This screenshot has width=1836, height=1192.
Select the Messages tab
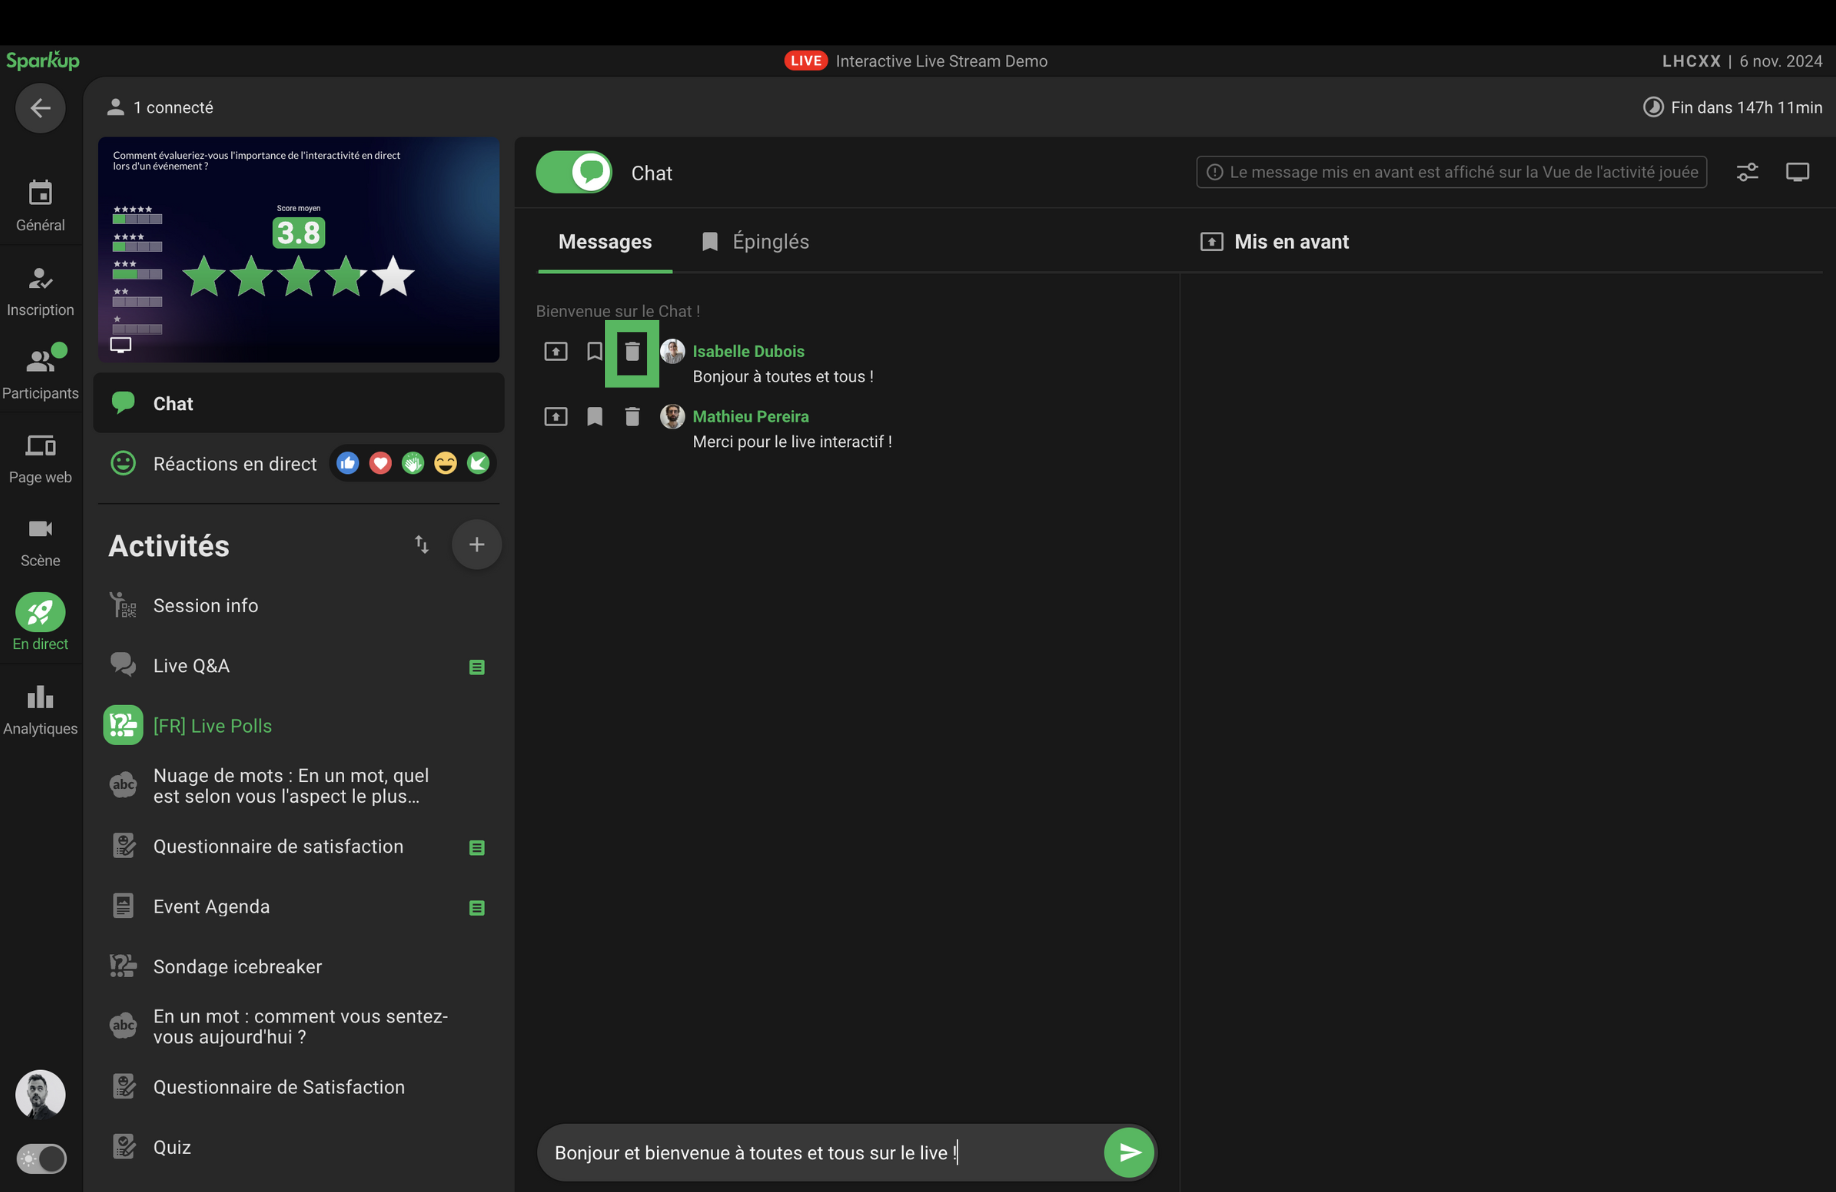click(x=604, y=242)
